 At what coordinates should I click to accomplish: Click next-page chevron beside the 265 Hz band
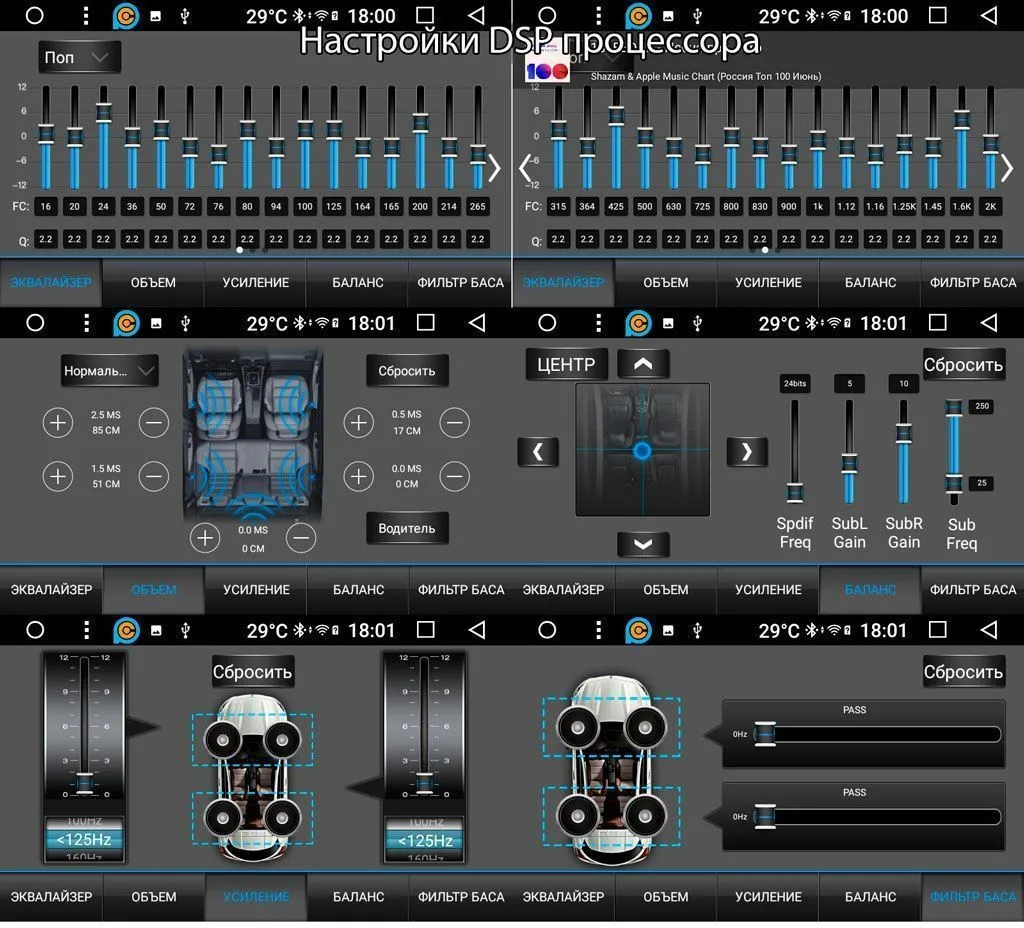(493, 168)
